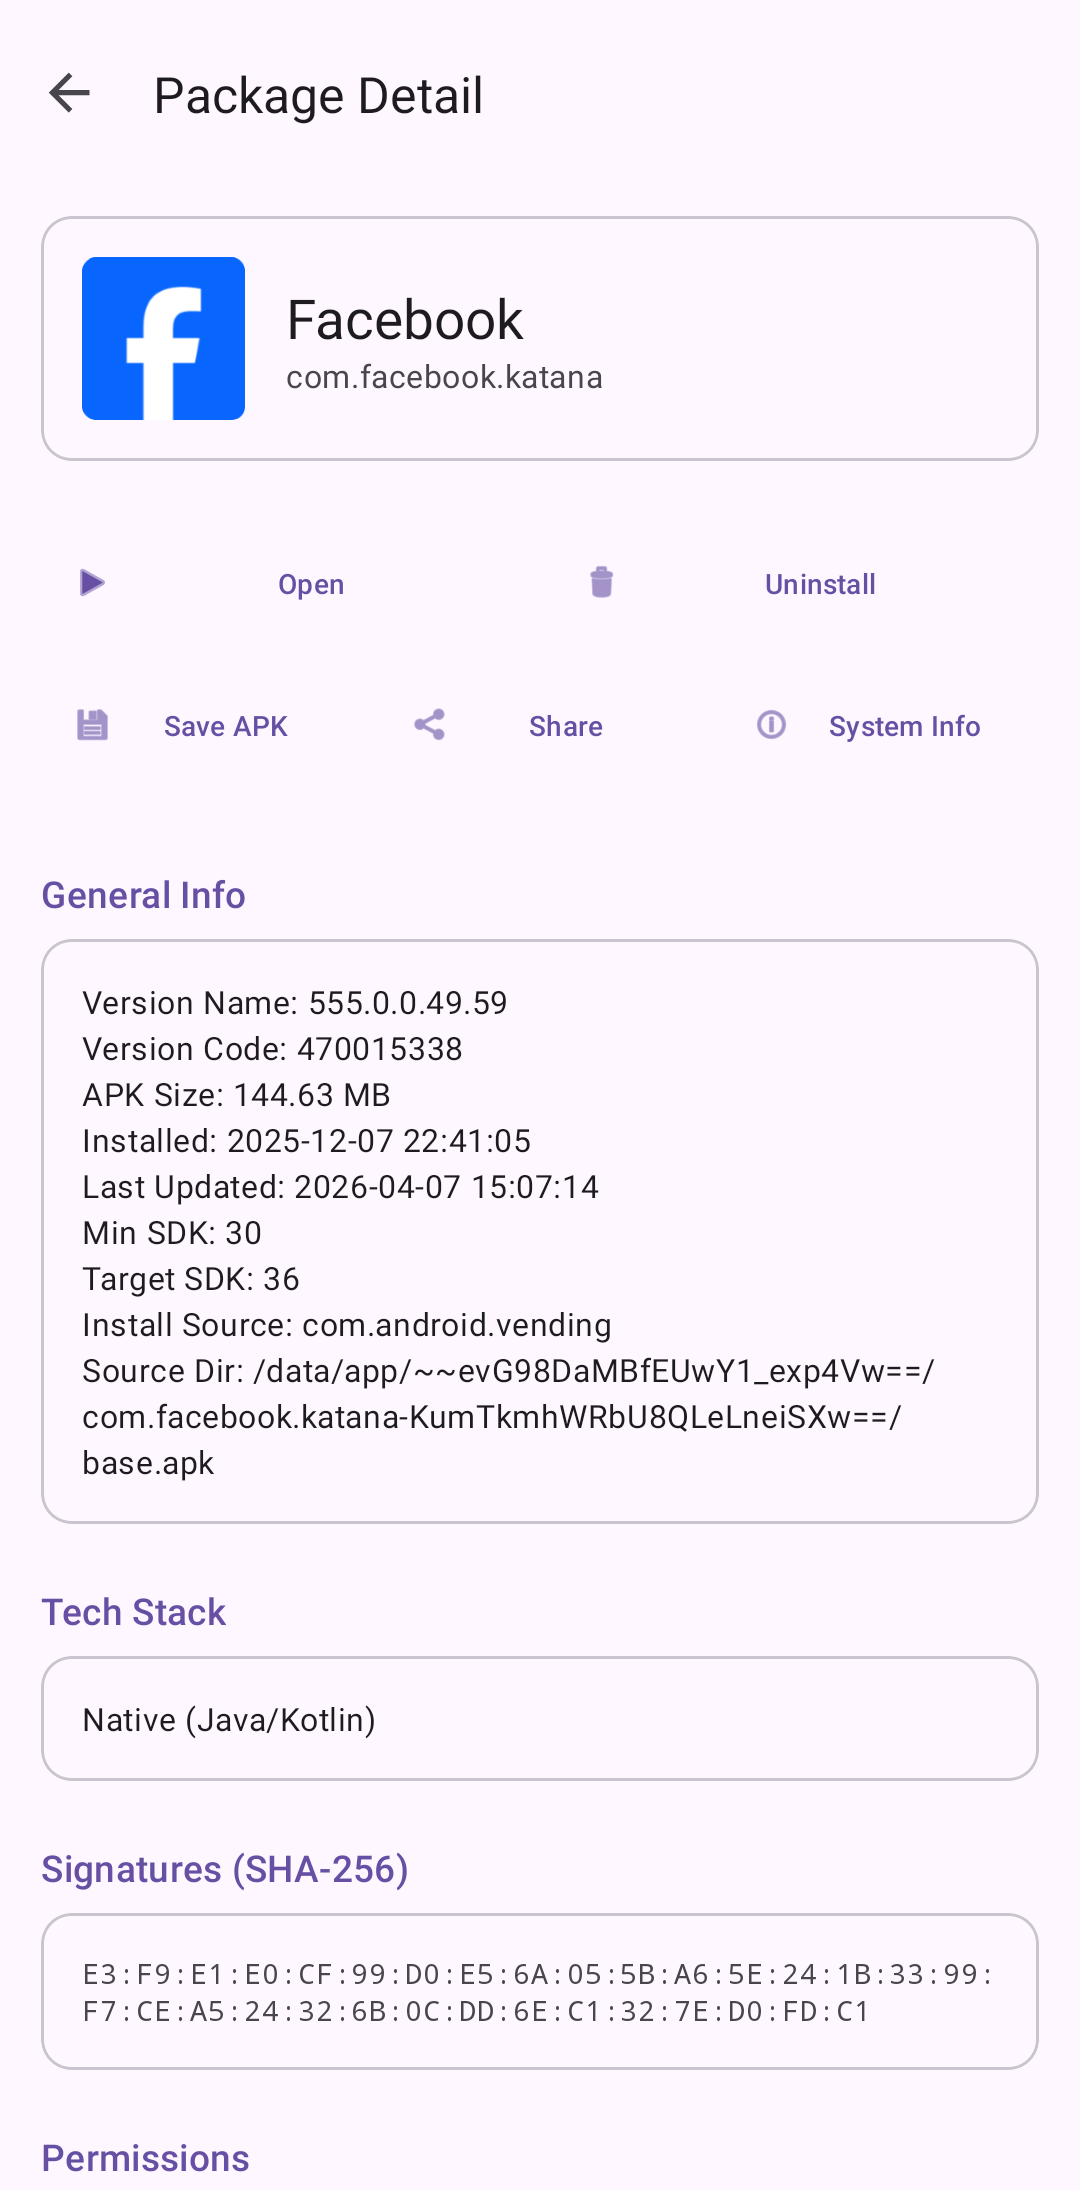Tap the floppy disk save icon
1080x2191 pixels.
point(92,725)
